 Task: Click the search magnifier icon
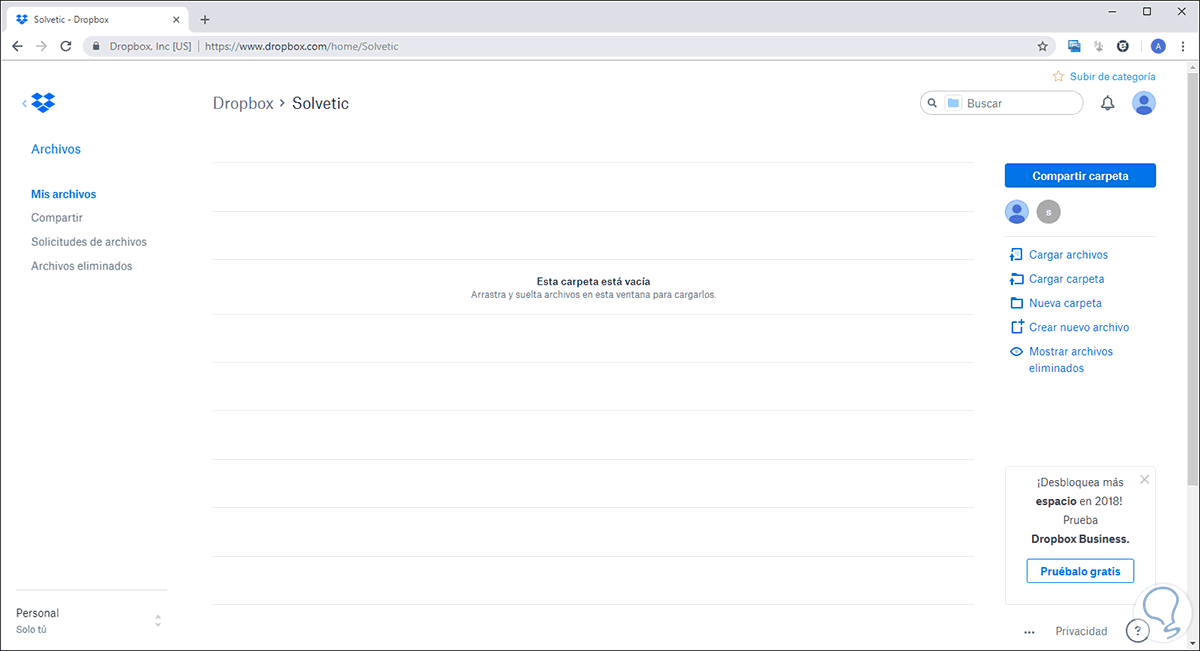tap(932, 103)
